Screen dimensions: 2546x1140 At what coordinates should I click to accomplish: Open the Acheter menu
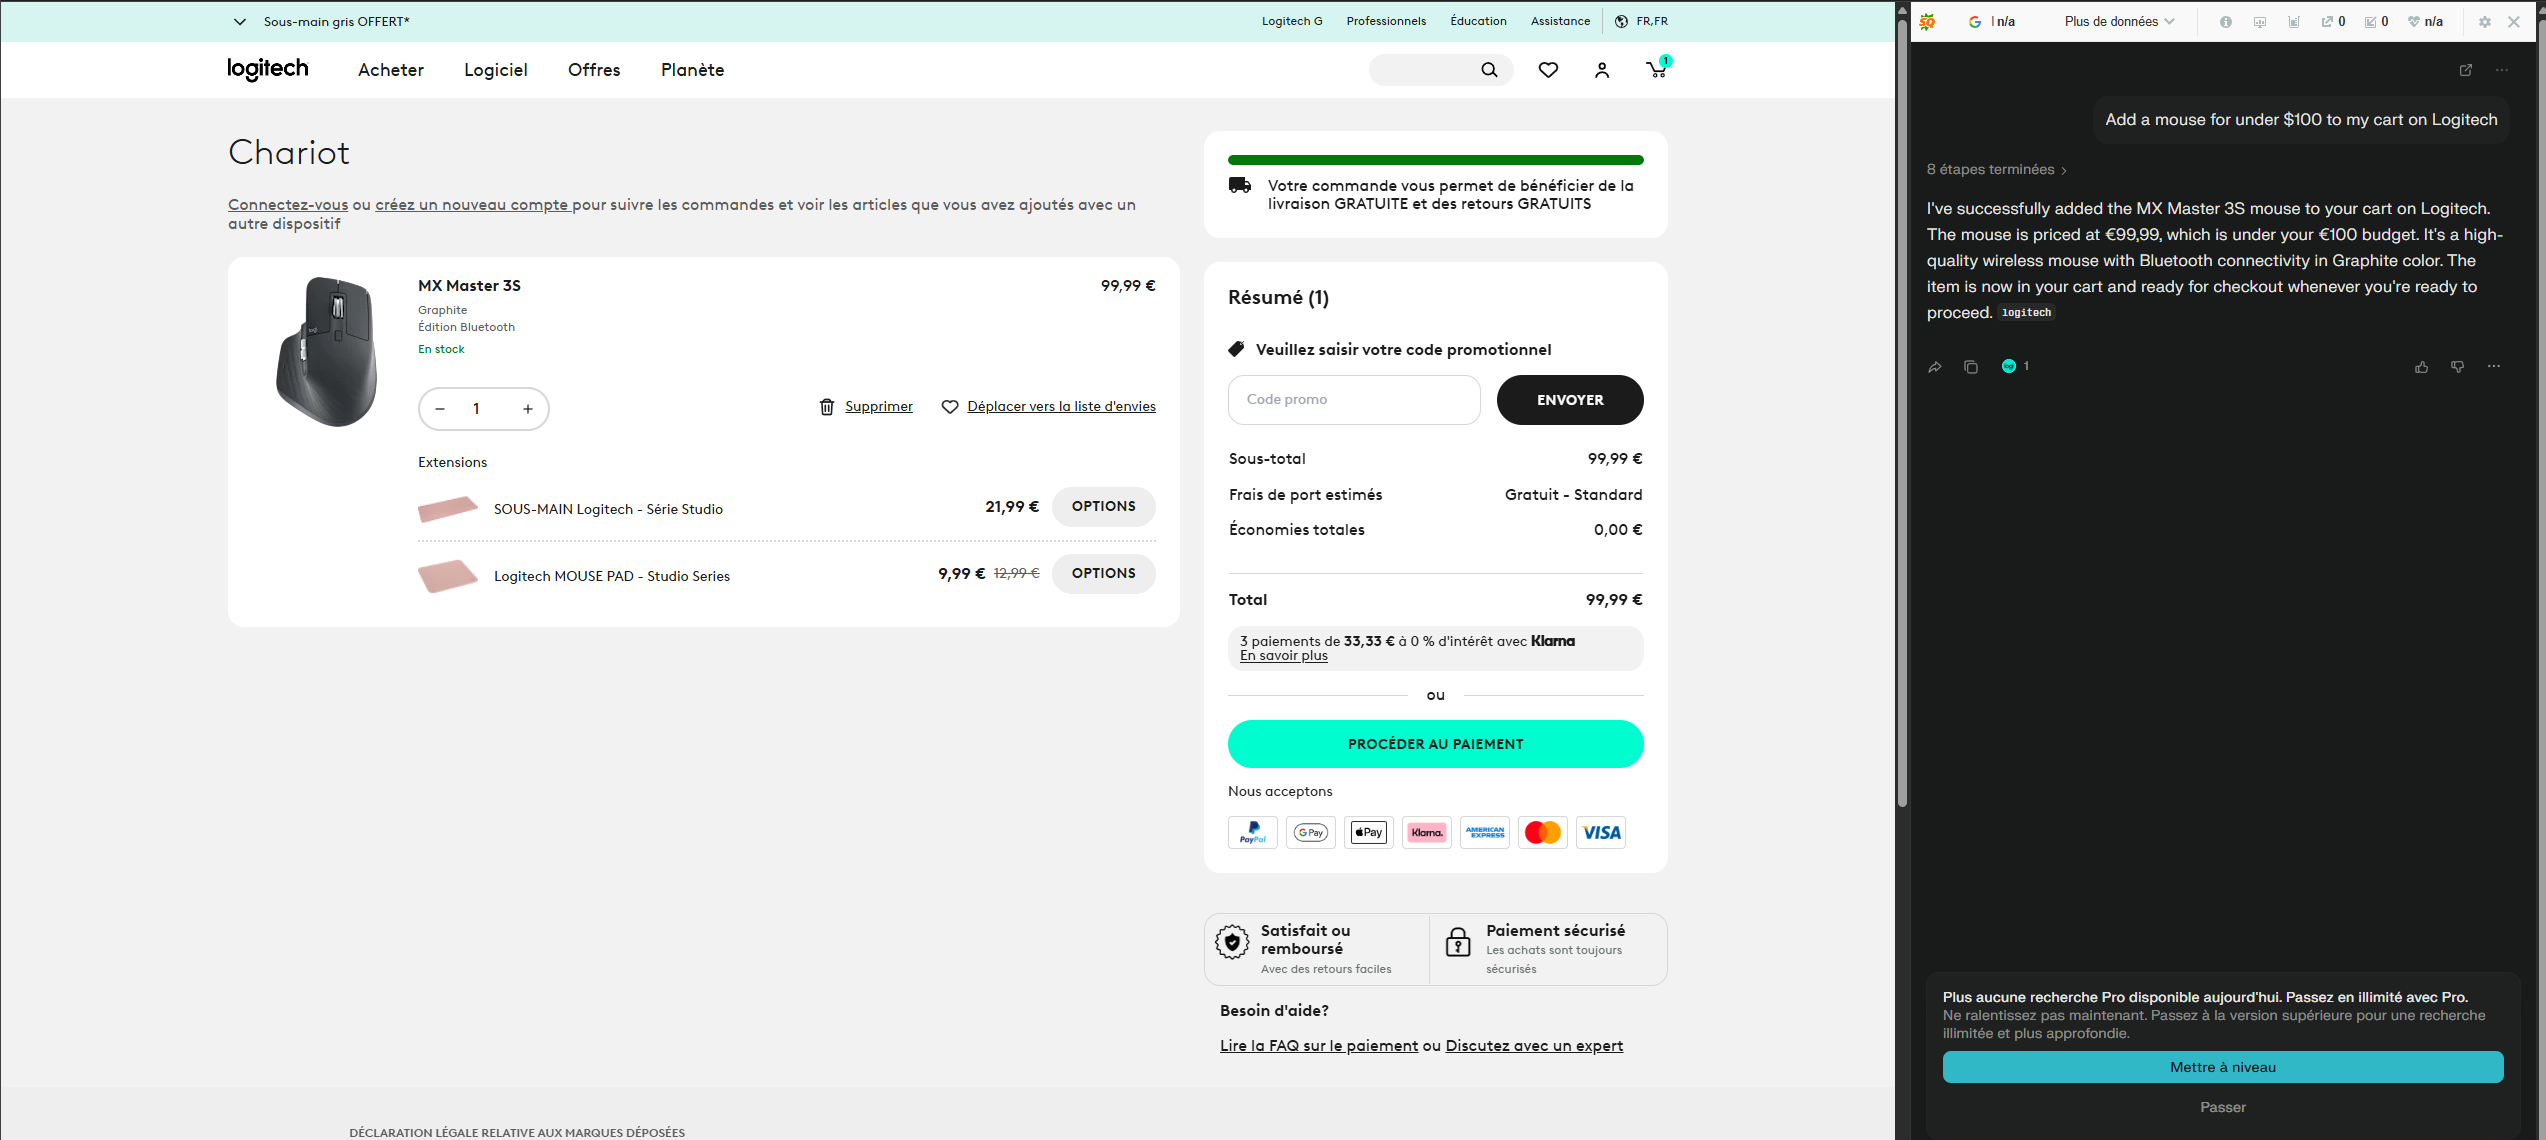click(391, 70)
